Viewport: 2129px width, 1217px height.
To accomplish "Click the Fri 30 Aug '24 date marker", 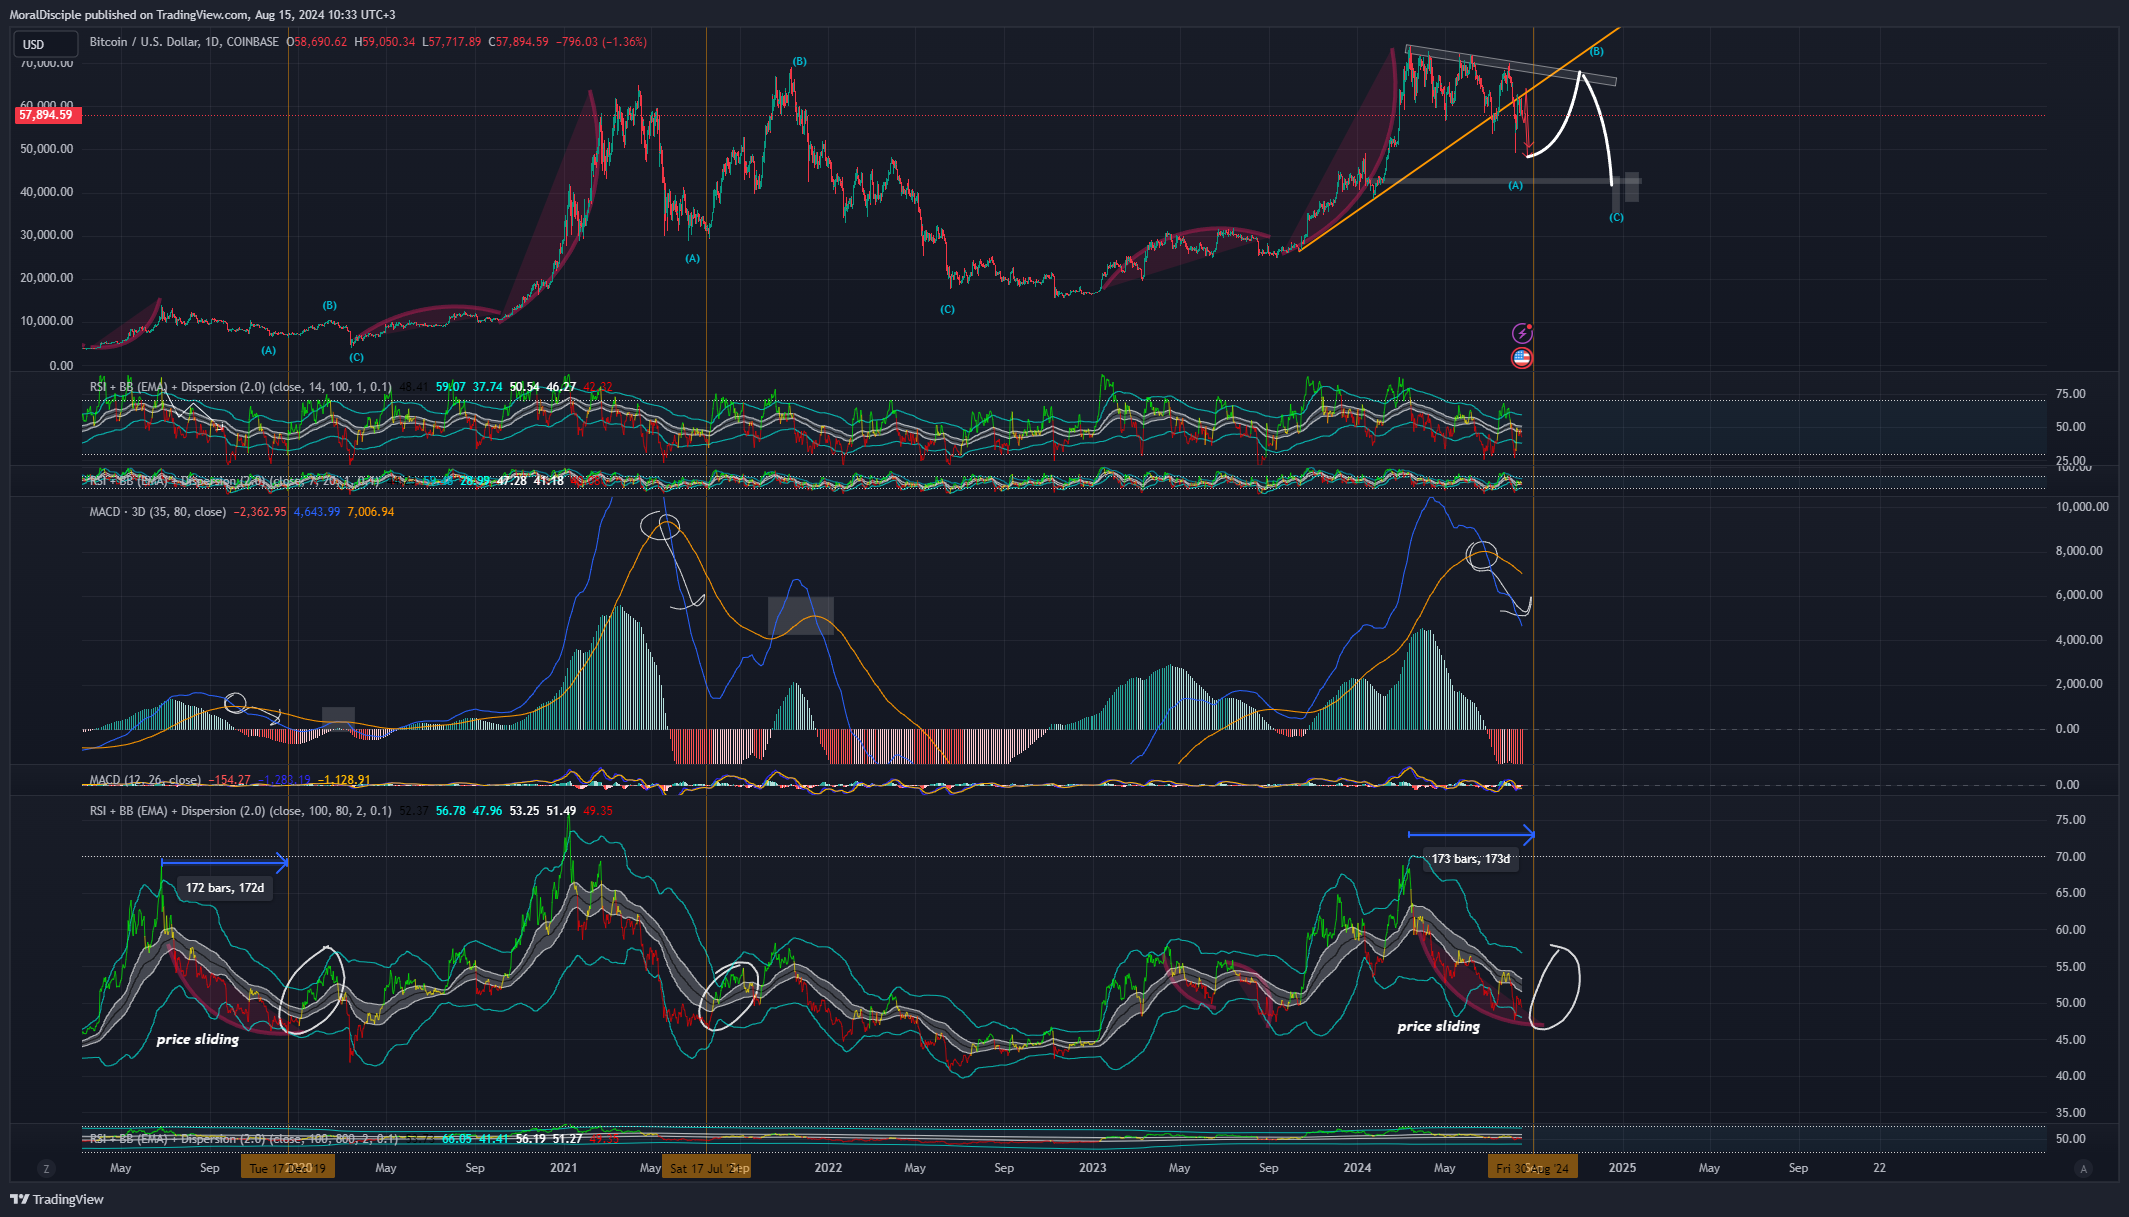I will (x=1533, y=1168).
